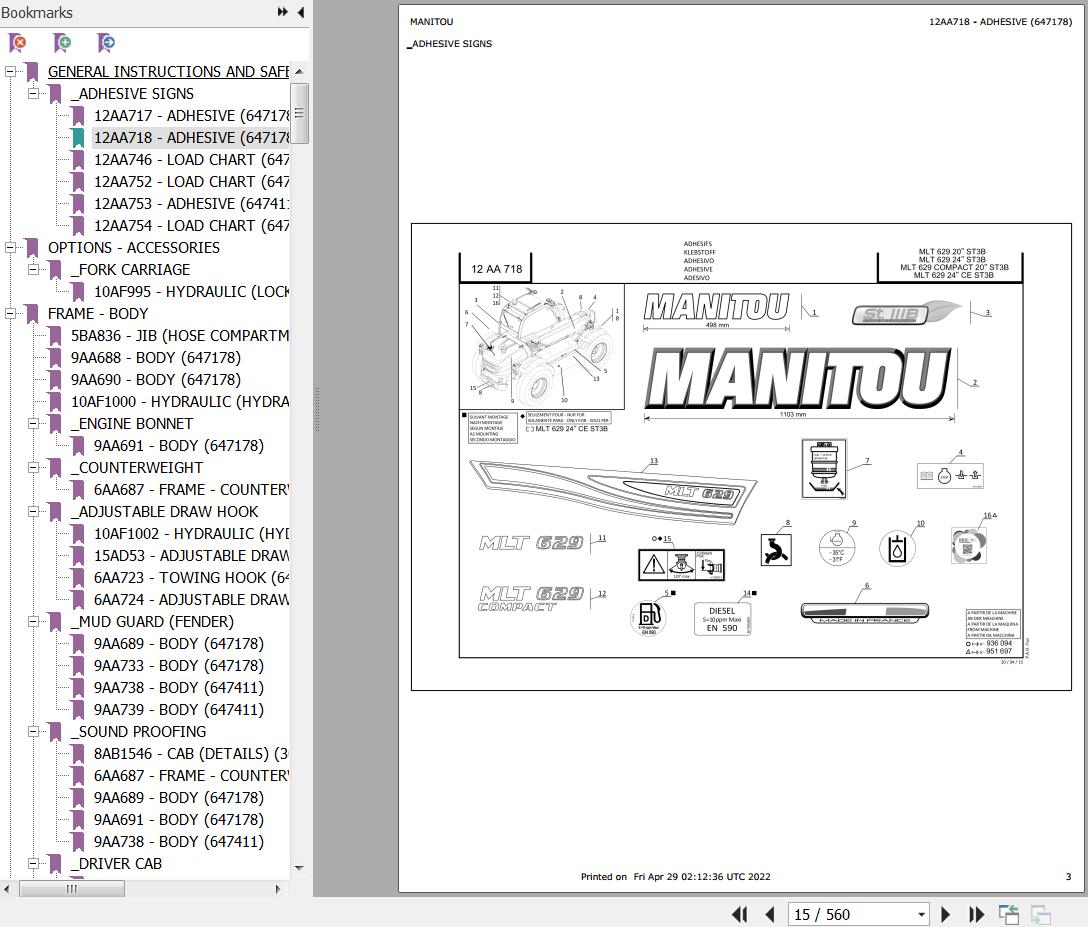The width and height of the screenshot is (1088, 927).
Task: Collapse the _MUD GUARD (FENDER) node
Action: pos(33,622)
